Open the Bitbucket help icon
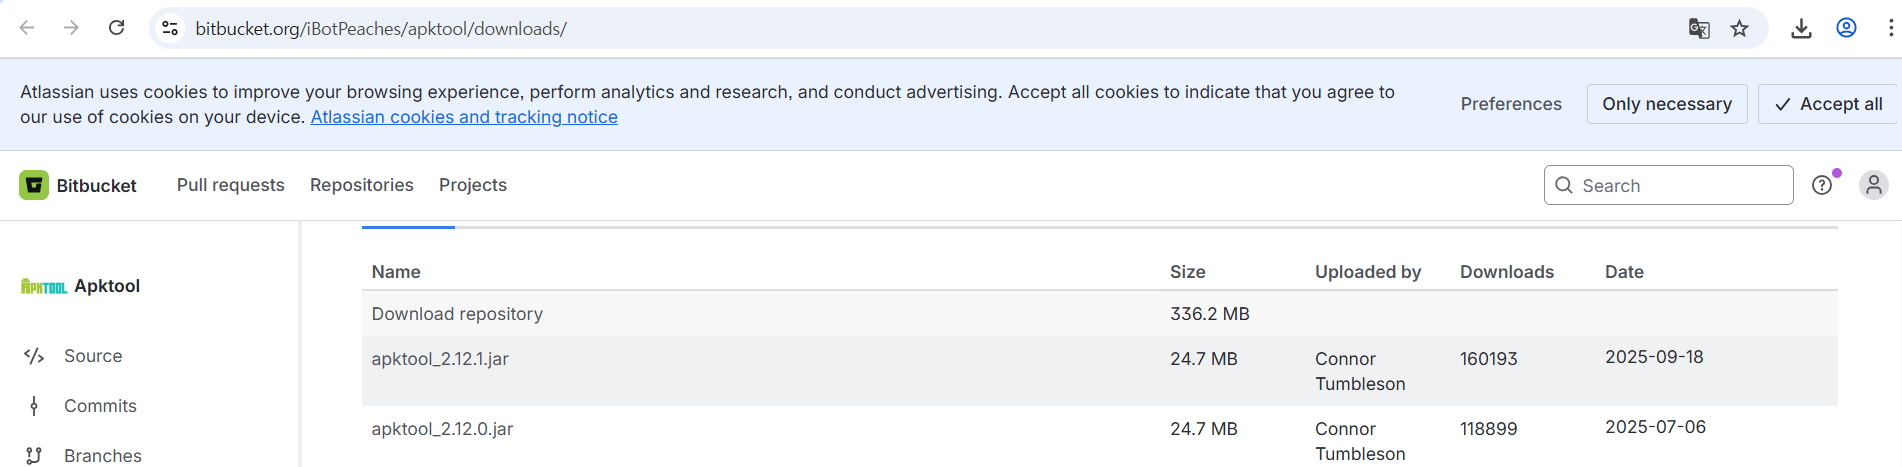Image resolution: width=1902 pixels, height=467 pixels. pos(1822,185)
